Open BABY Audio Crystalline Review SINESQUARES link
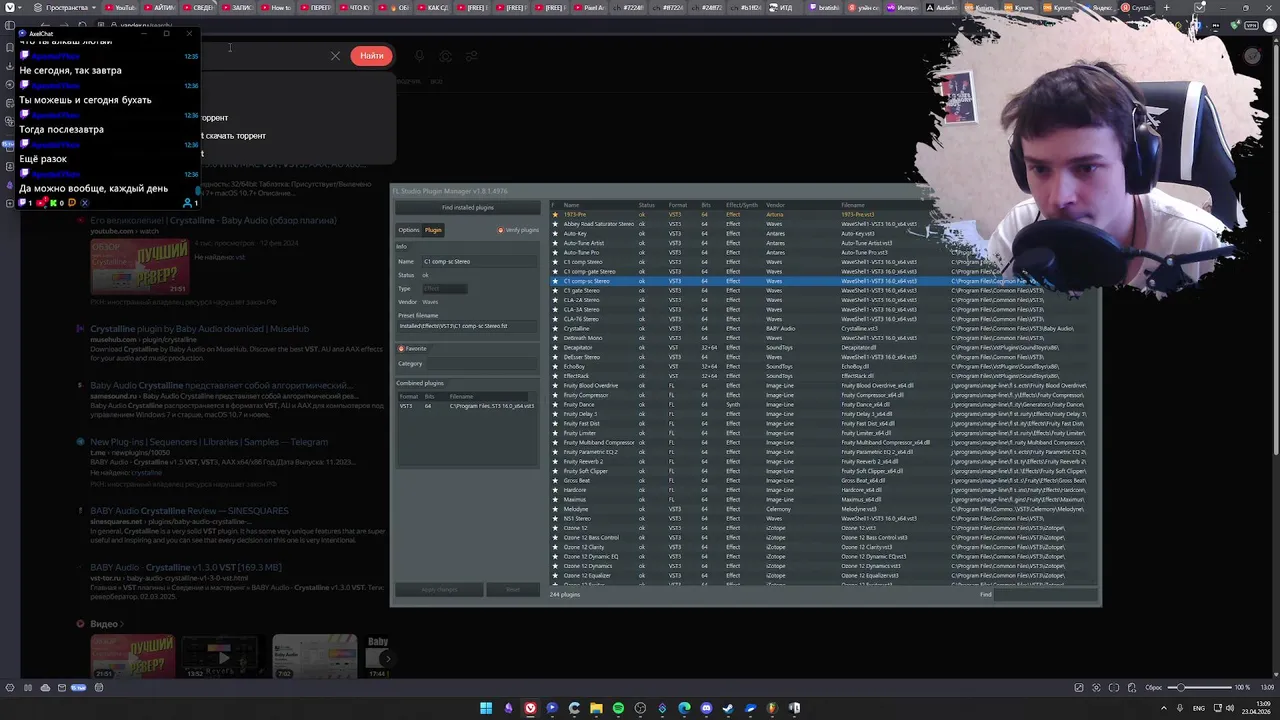Viewport: 1280px width, 720px height. (x=189, y=511)
